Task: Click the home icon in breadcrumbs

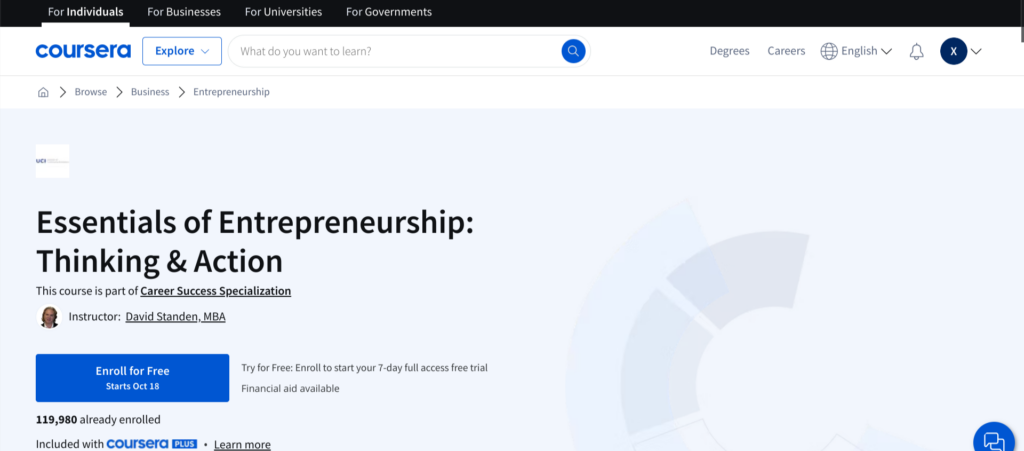Action: tap(43, 92)
